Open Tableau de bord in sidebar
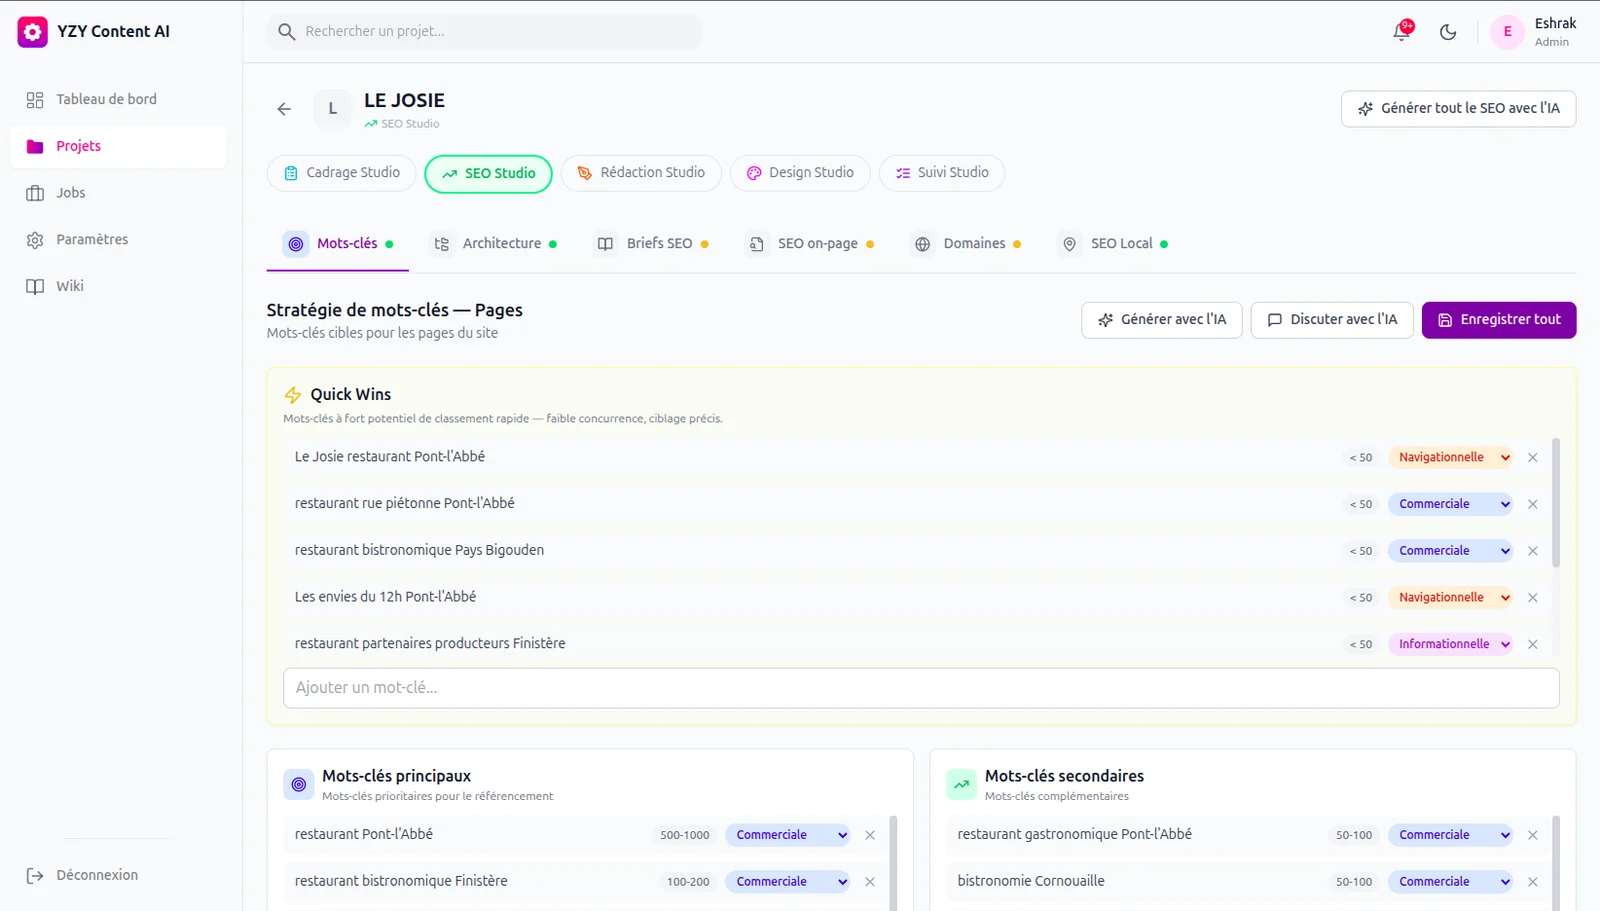The width and height of the screenshot is (1600, 911). [118, 100]
